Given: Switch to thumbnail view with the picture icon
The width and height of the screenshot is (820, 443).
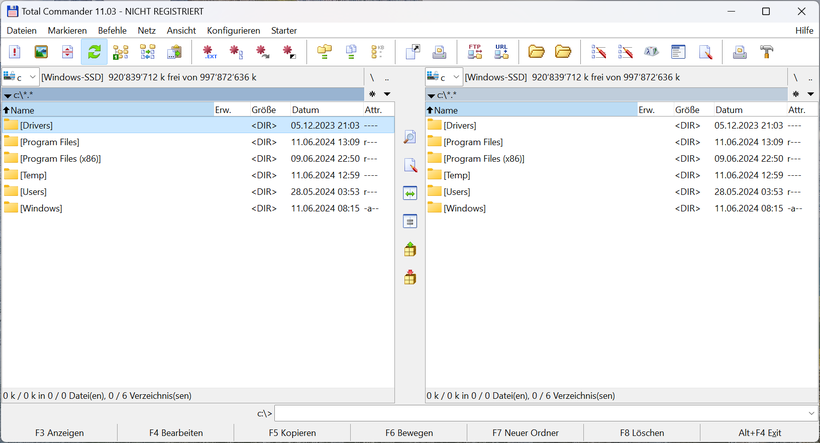Looking at the screenshot, I should pyautogui.click(x=41, y=52).
